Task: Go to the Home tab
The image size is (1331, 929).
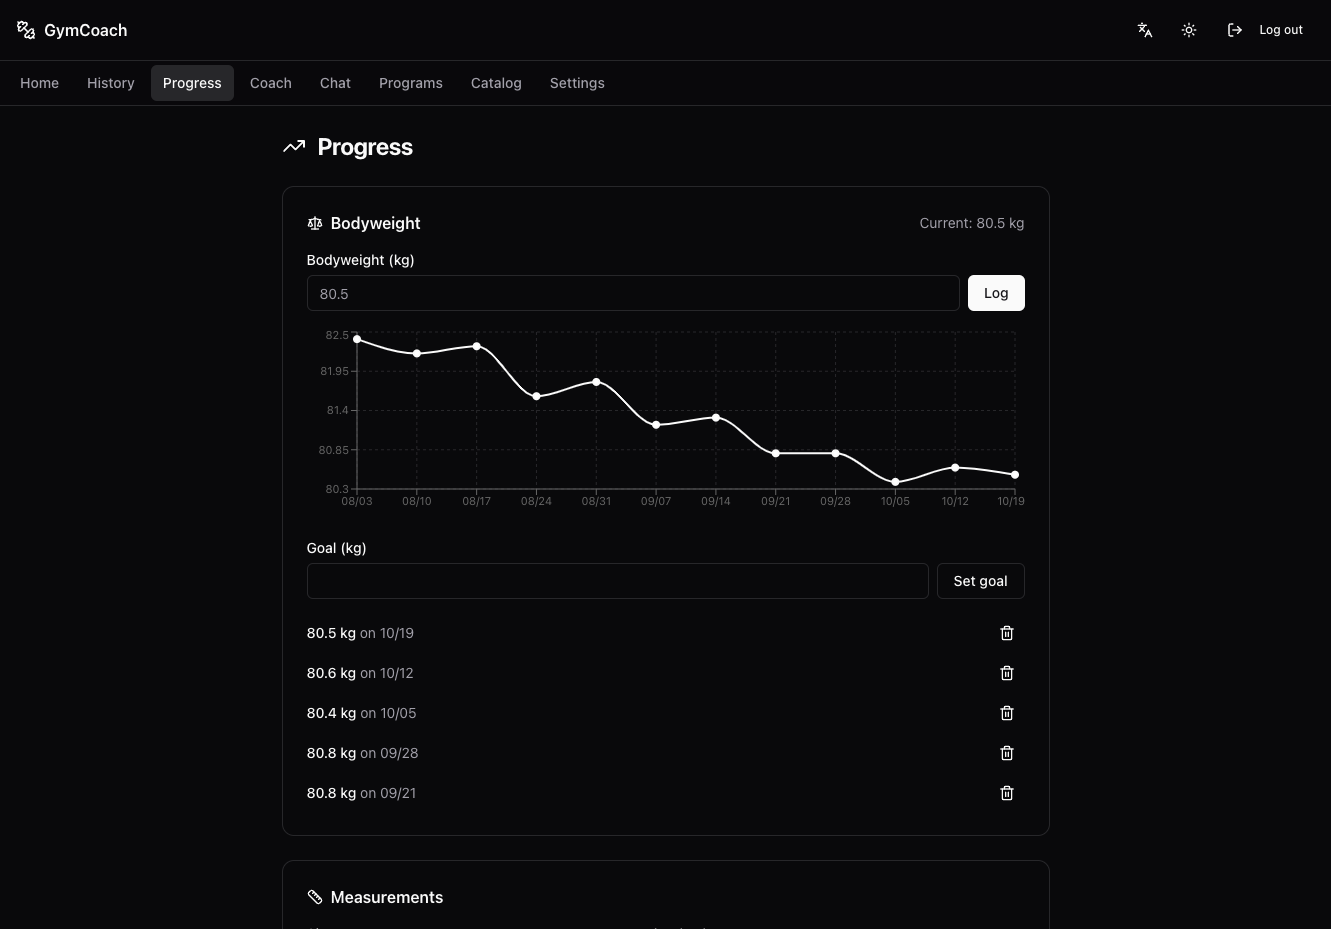Action: (40, 83)
